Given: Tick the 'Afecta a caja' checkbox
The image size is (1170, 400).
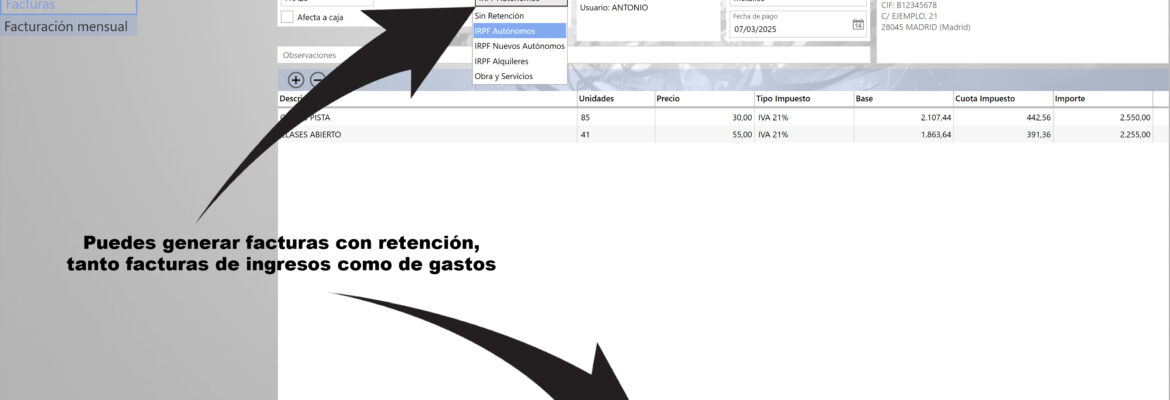Looking at the screenshot, I should tap(287, 16).
